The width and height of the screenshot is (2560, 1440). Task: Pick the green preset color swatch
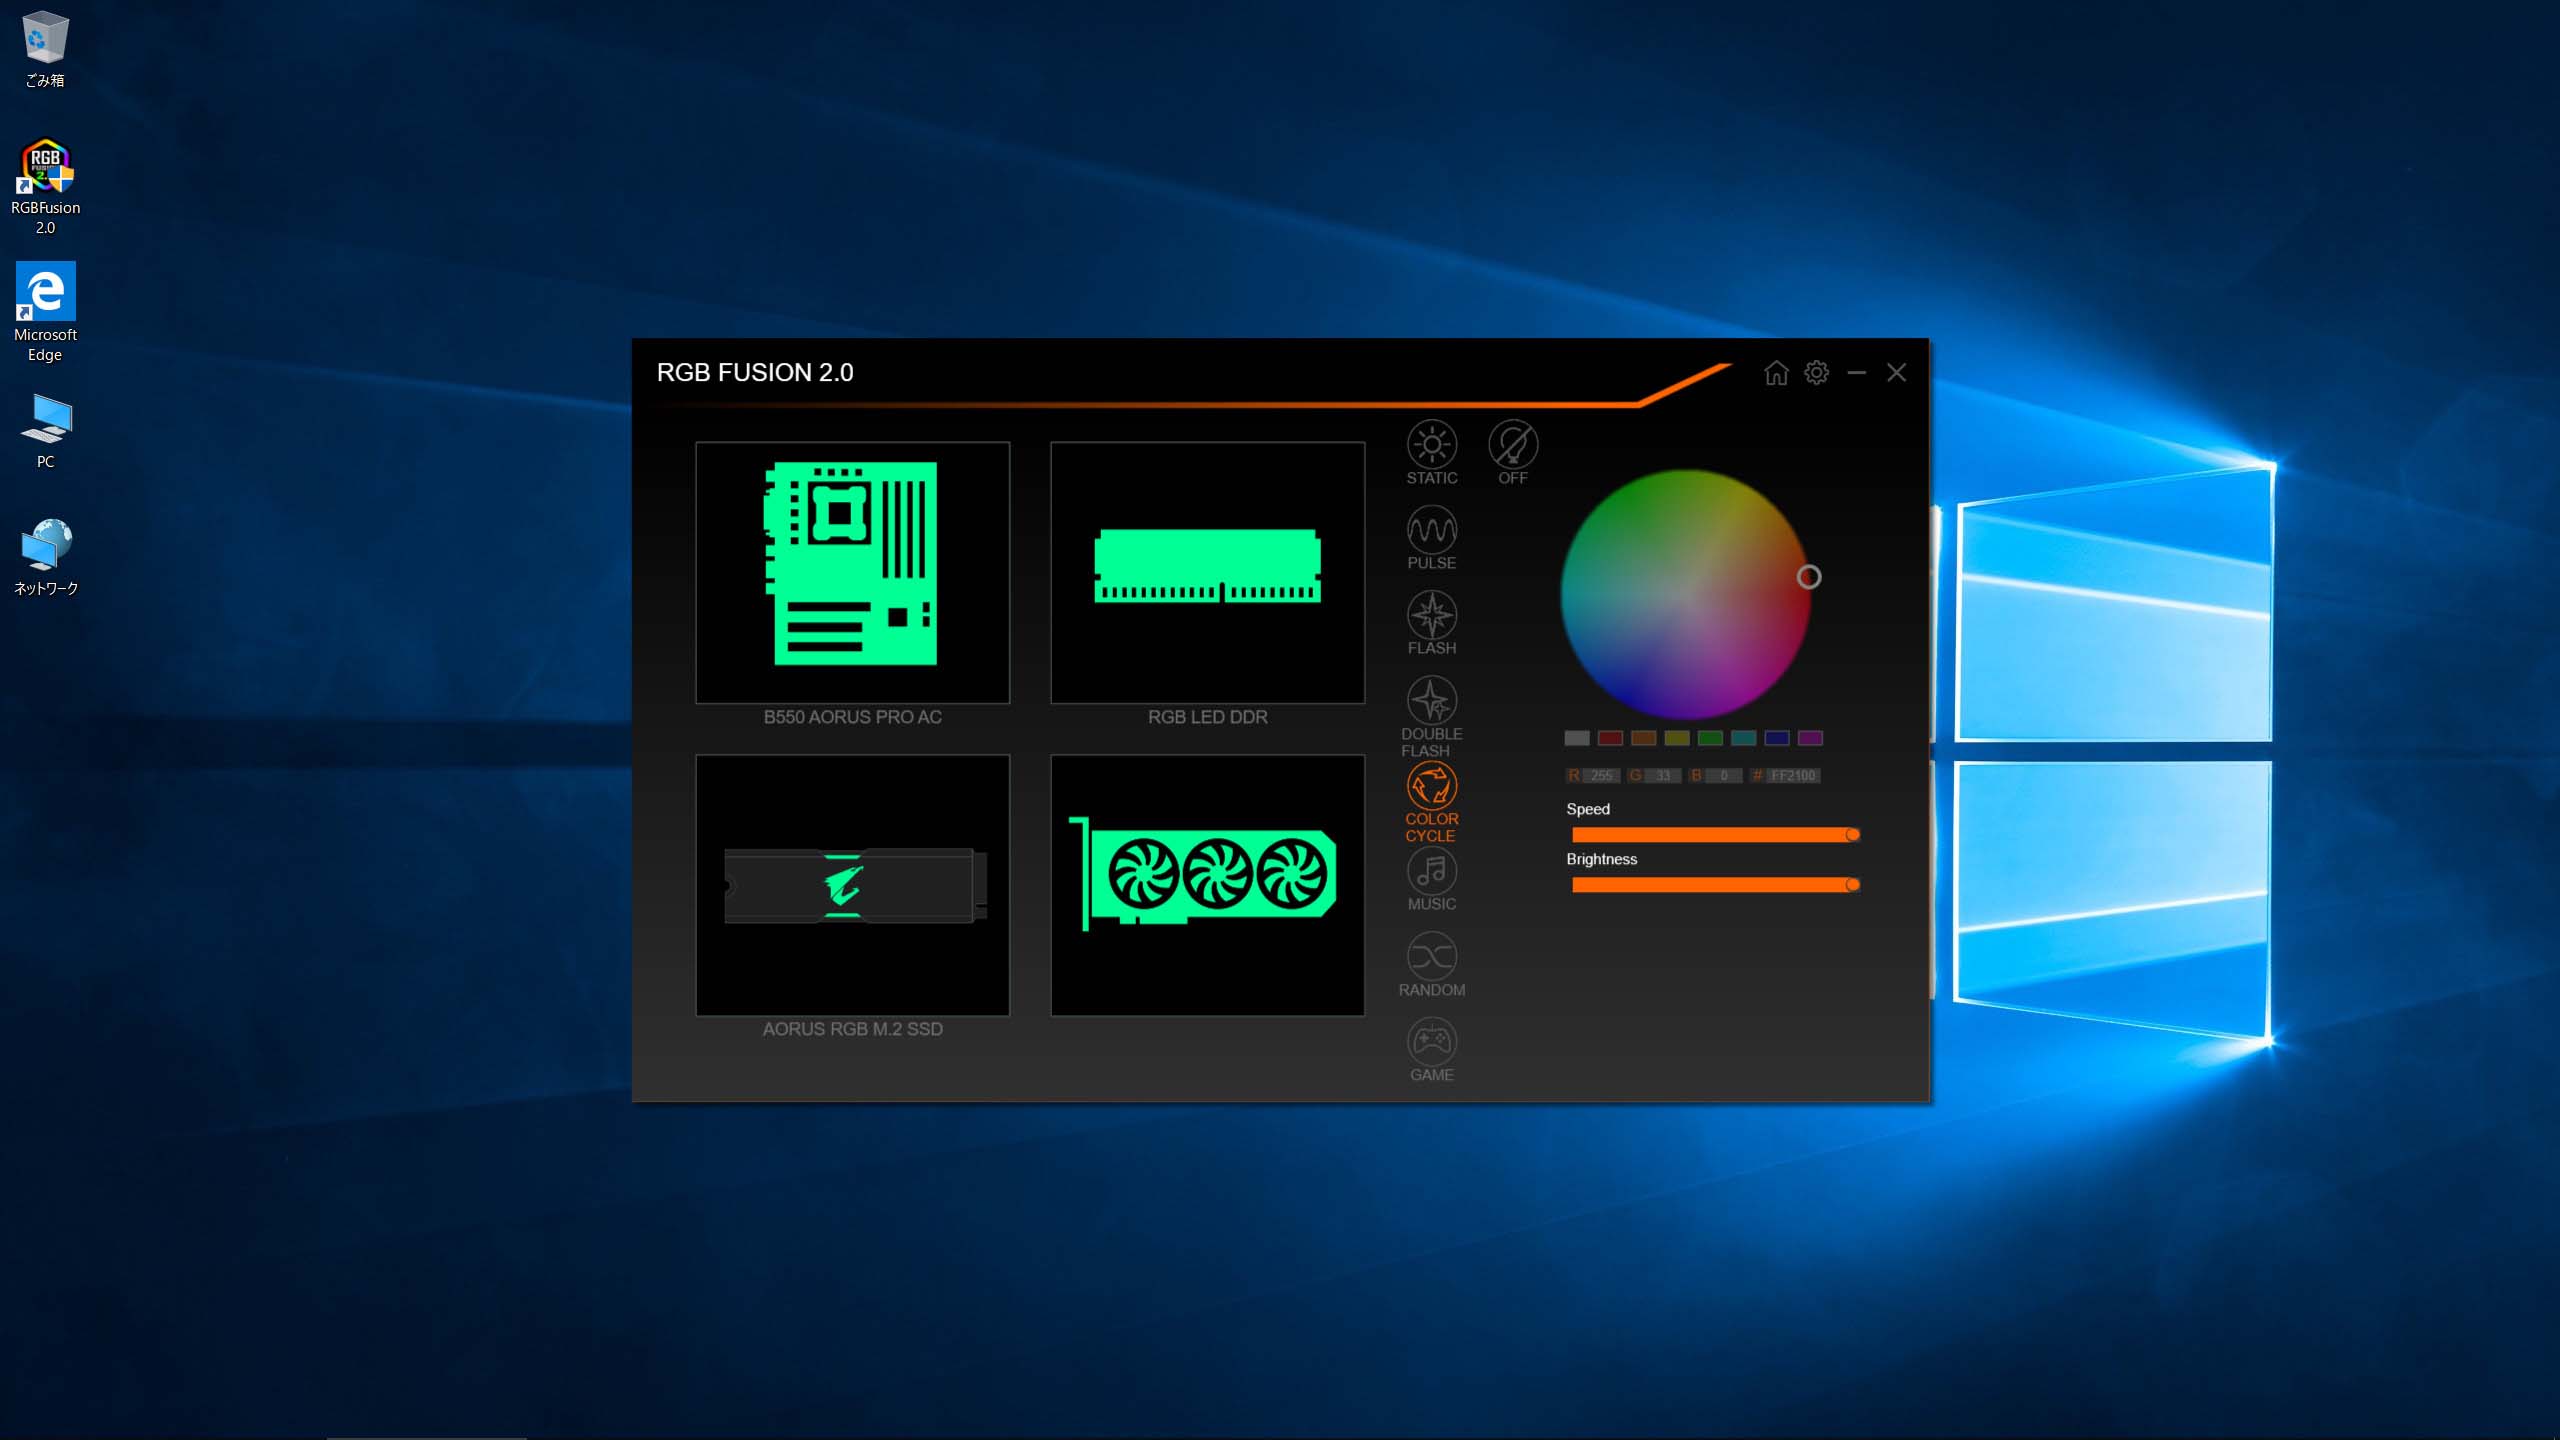click(1710, 738)
